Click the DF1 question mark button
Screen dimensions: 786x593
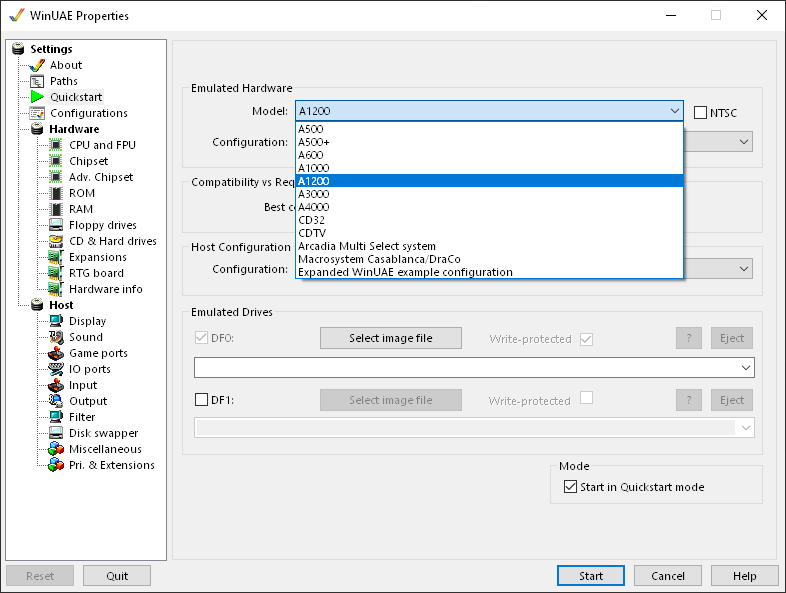tap(689, 400)
